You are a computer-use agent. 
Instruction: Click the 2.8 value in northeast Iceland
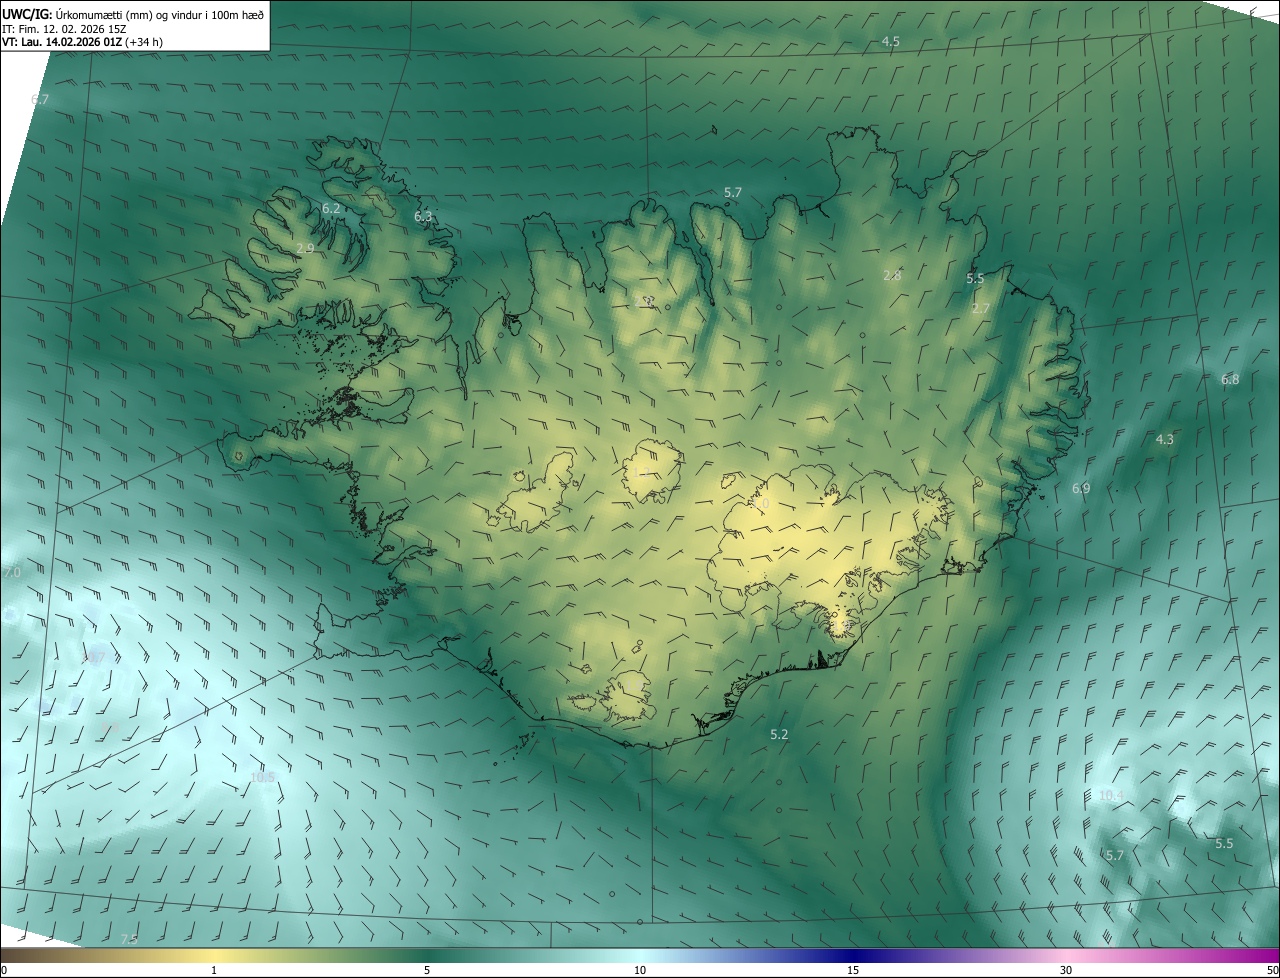(892, 275)
